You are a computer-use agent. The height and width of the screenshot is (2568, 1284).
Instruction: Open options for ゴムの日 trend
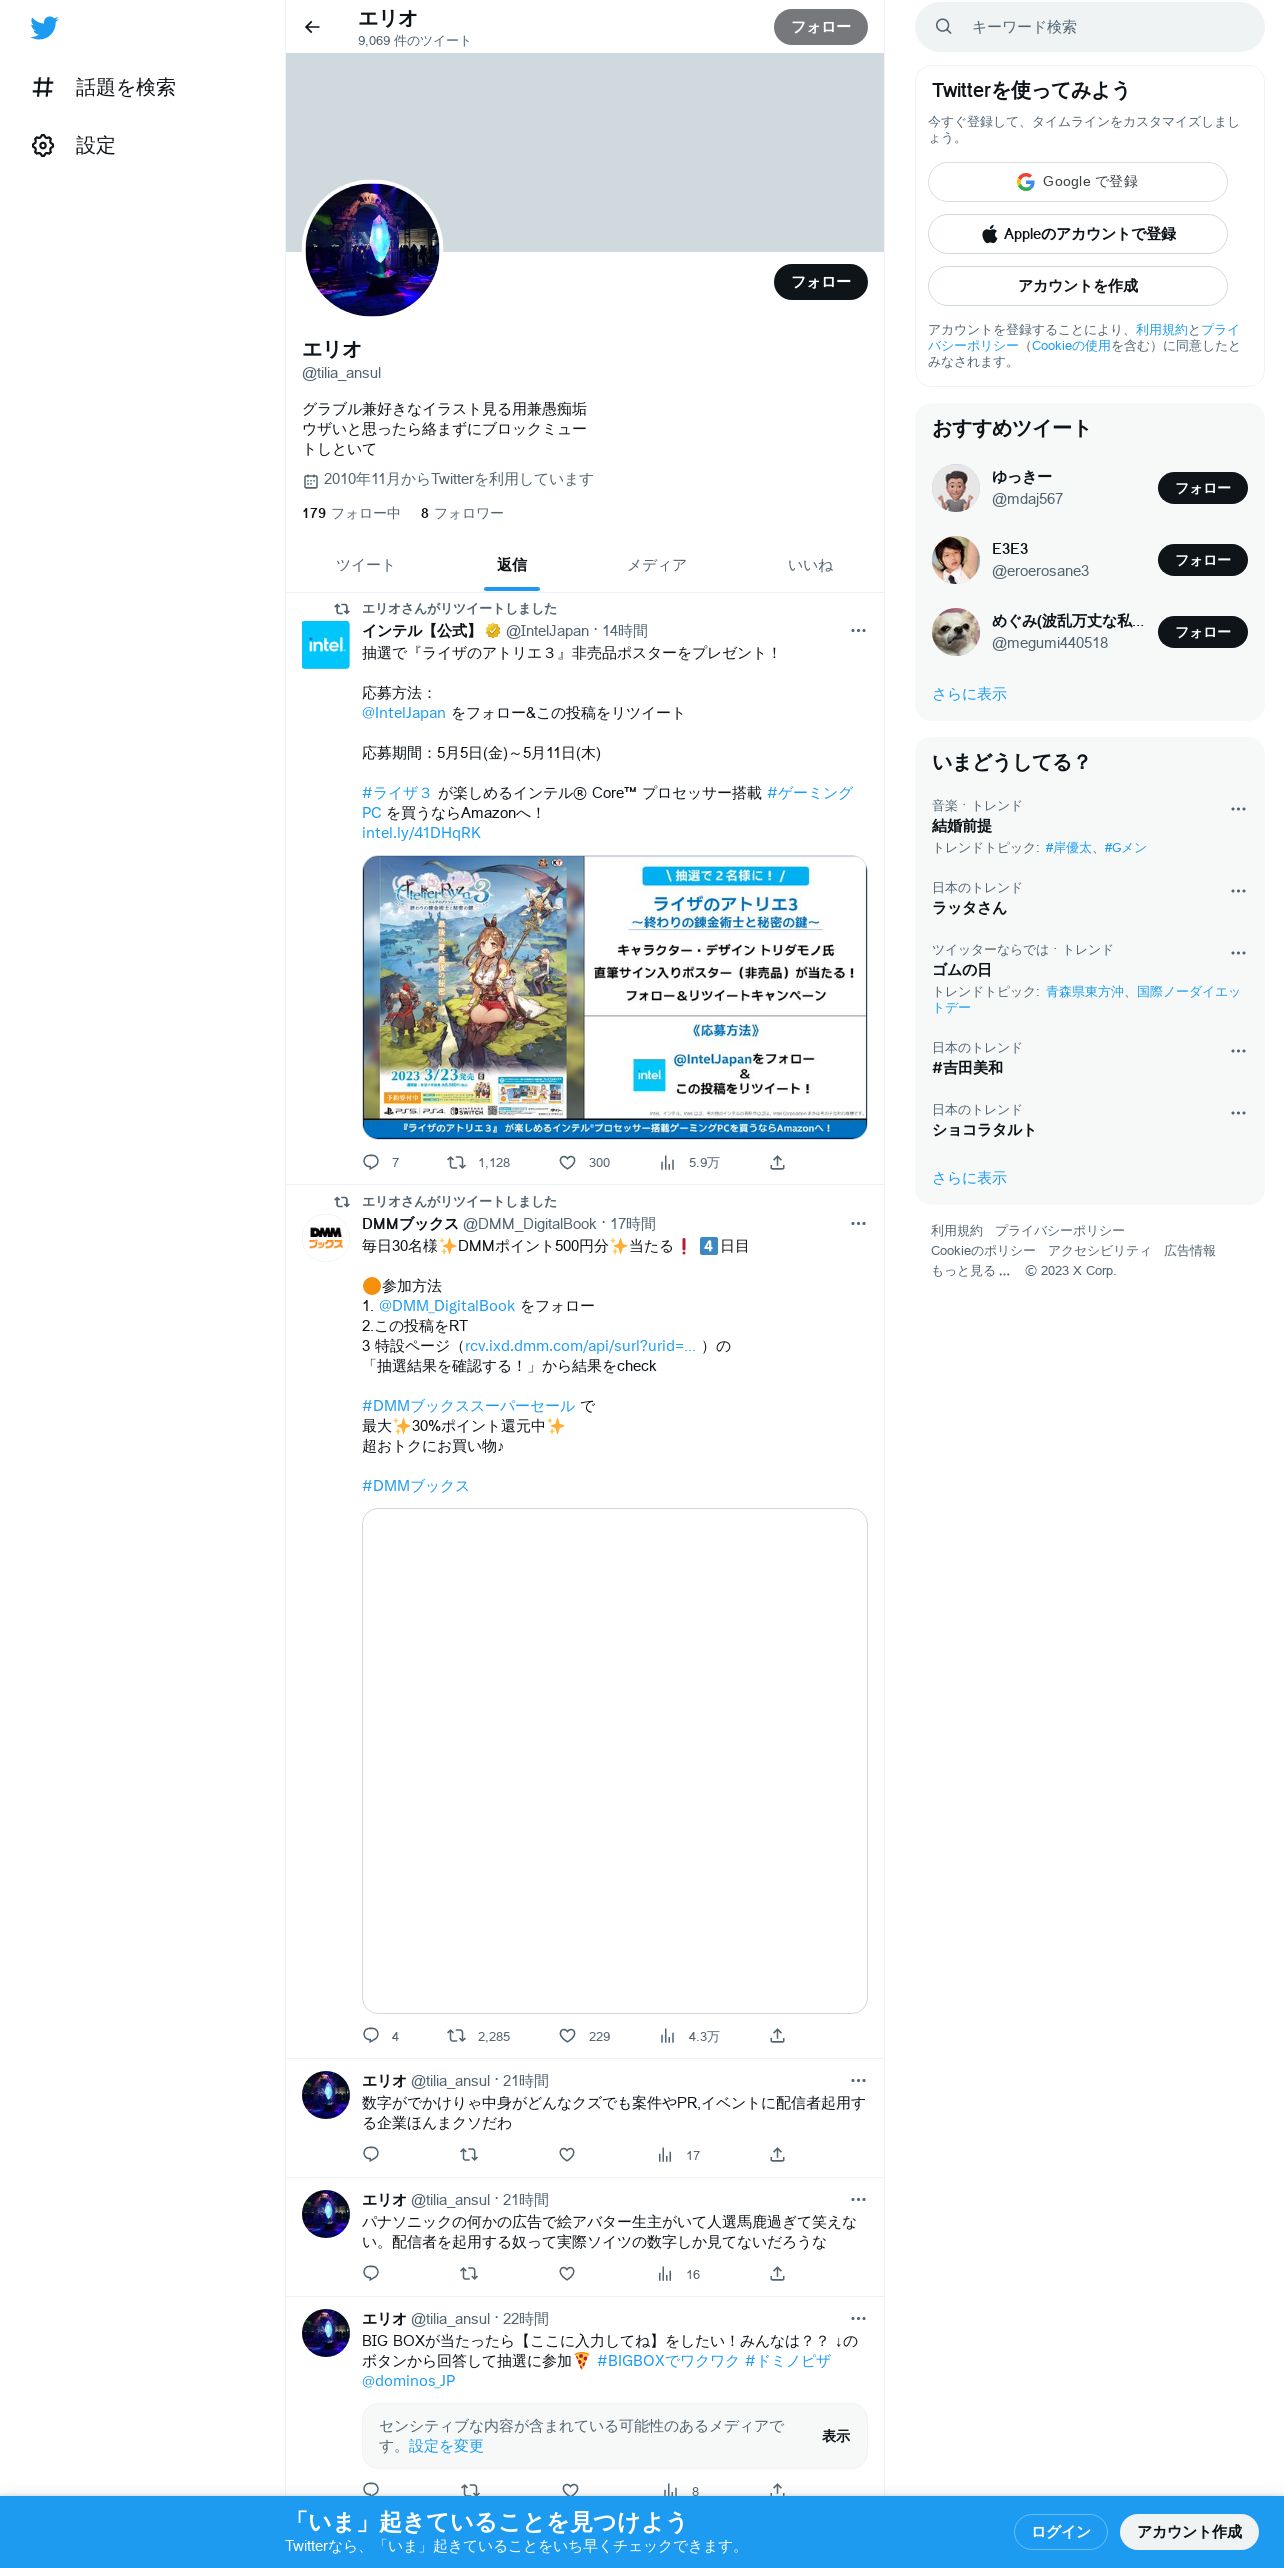pos(1238,952)
